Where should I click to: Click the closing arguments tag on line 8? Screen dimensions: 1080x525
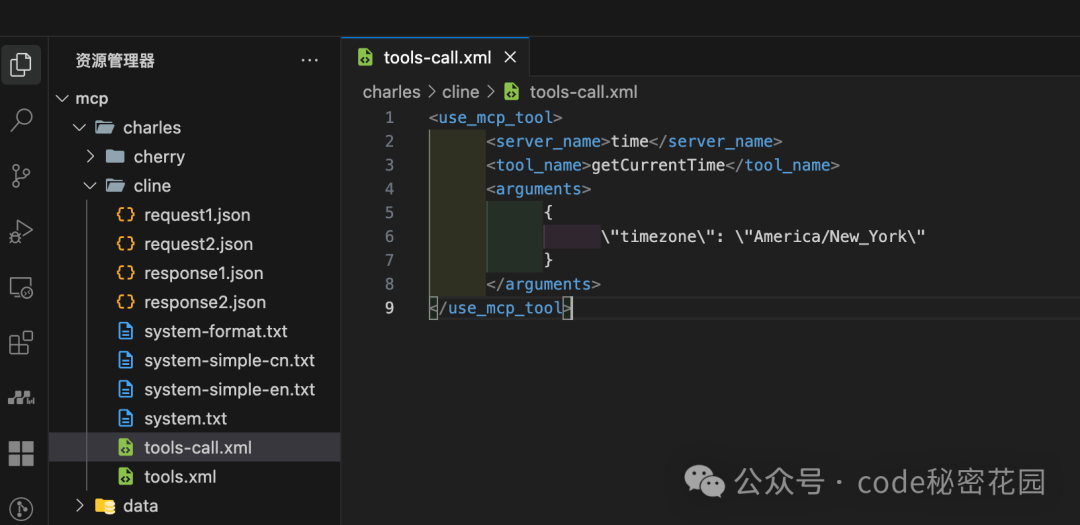543,284
